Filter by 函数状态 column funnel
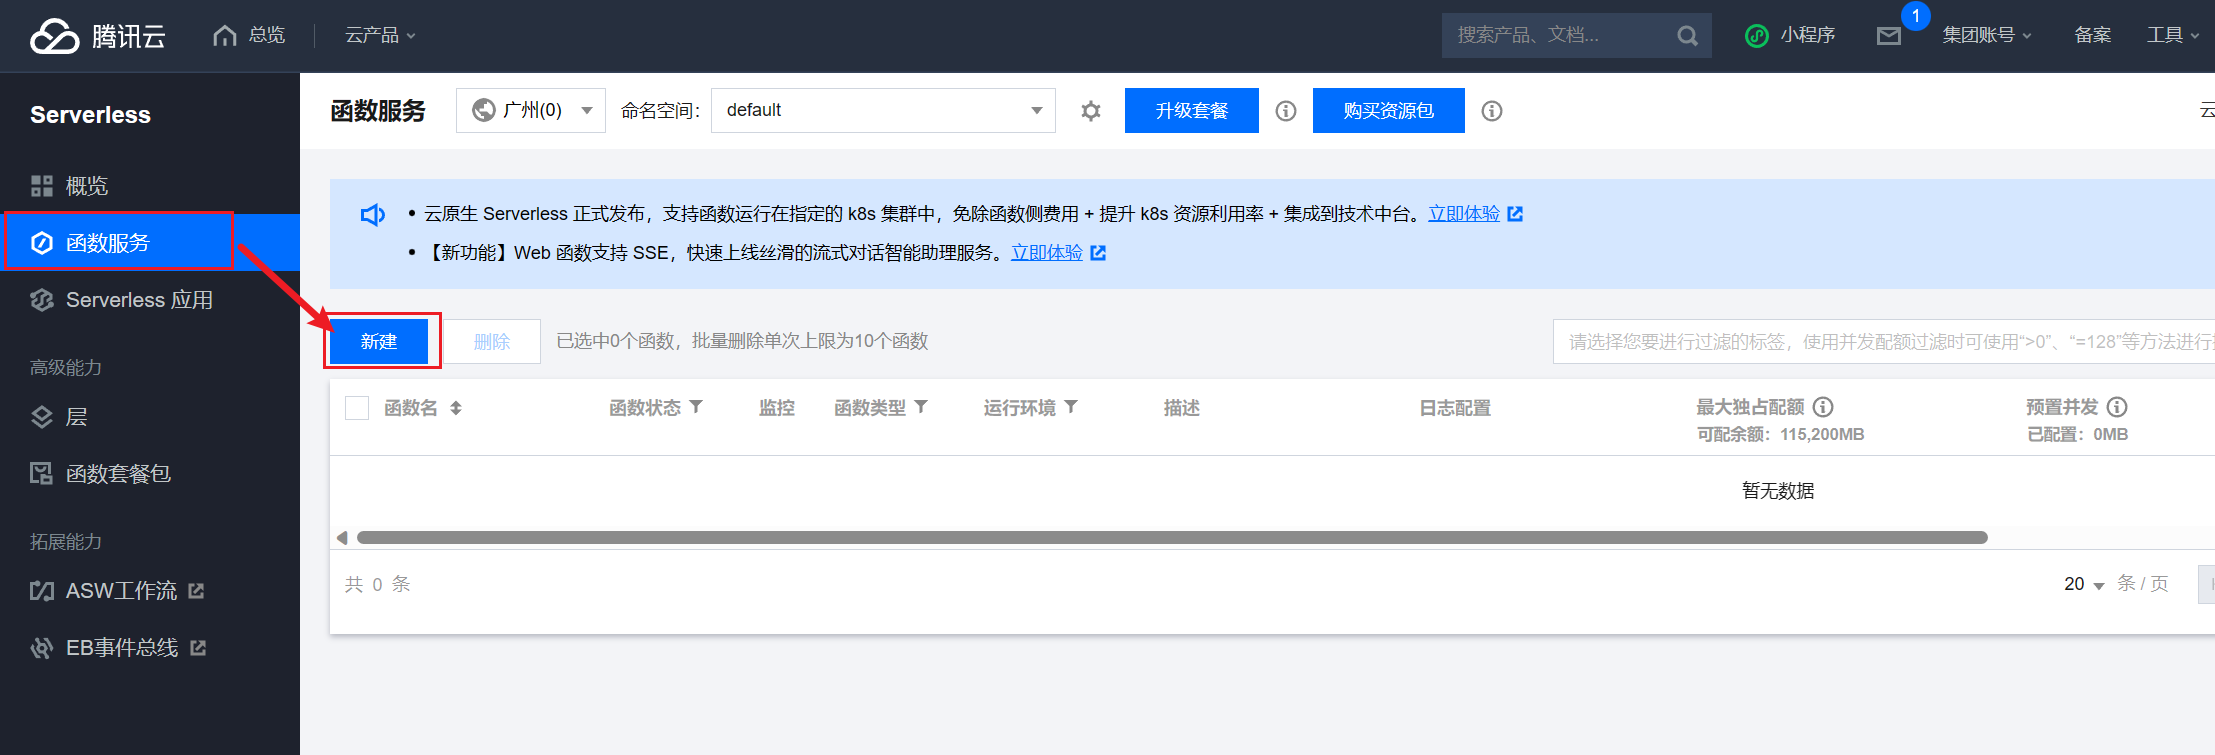2215x755 pixels. tap(696, 407)
